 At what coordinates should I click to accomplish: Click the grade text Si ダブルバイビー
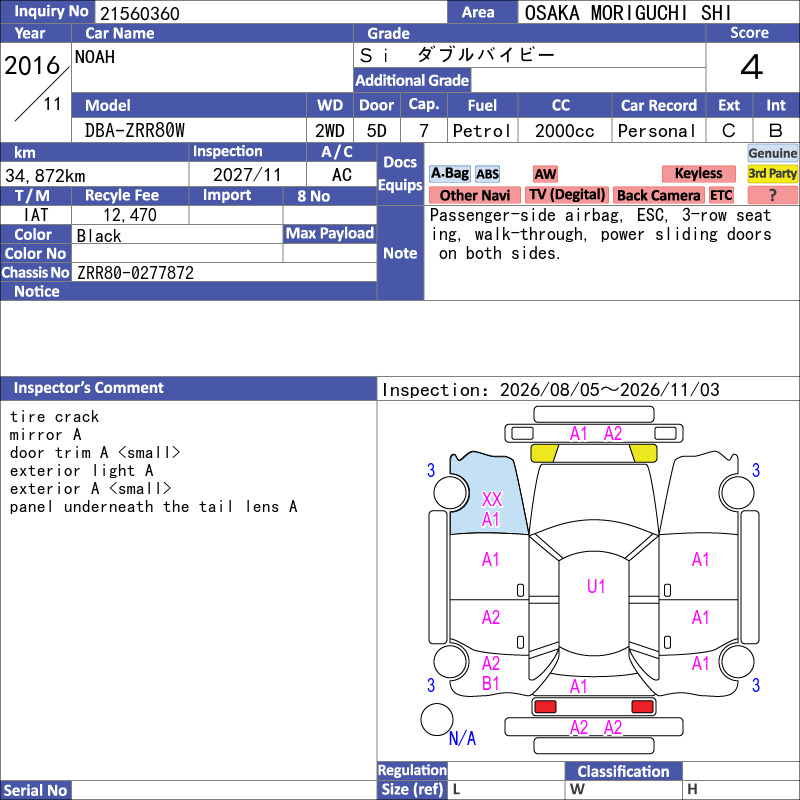click(457, 55)
